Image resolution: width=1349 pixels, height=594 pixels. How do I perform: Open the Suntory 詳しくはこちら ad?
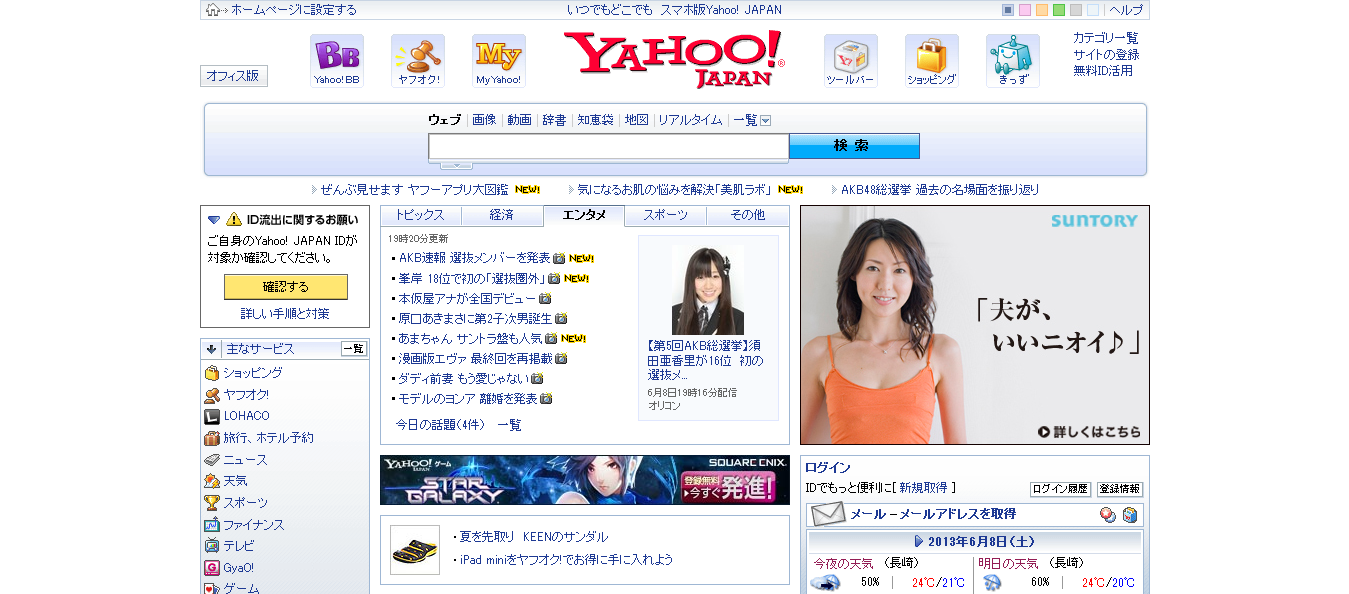coord(1090,432)
